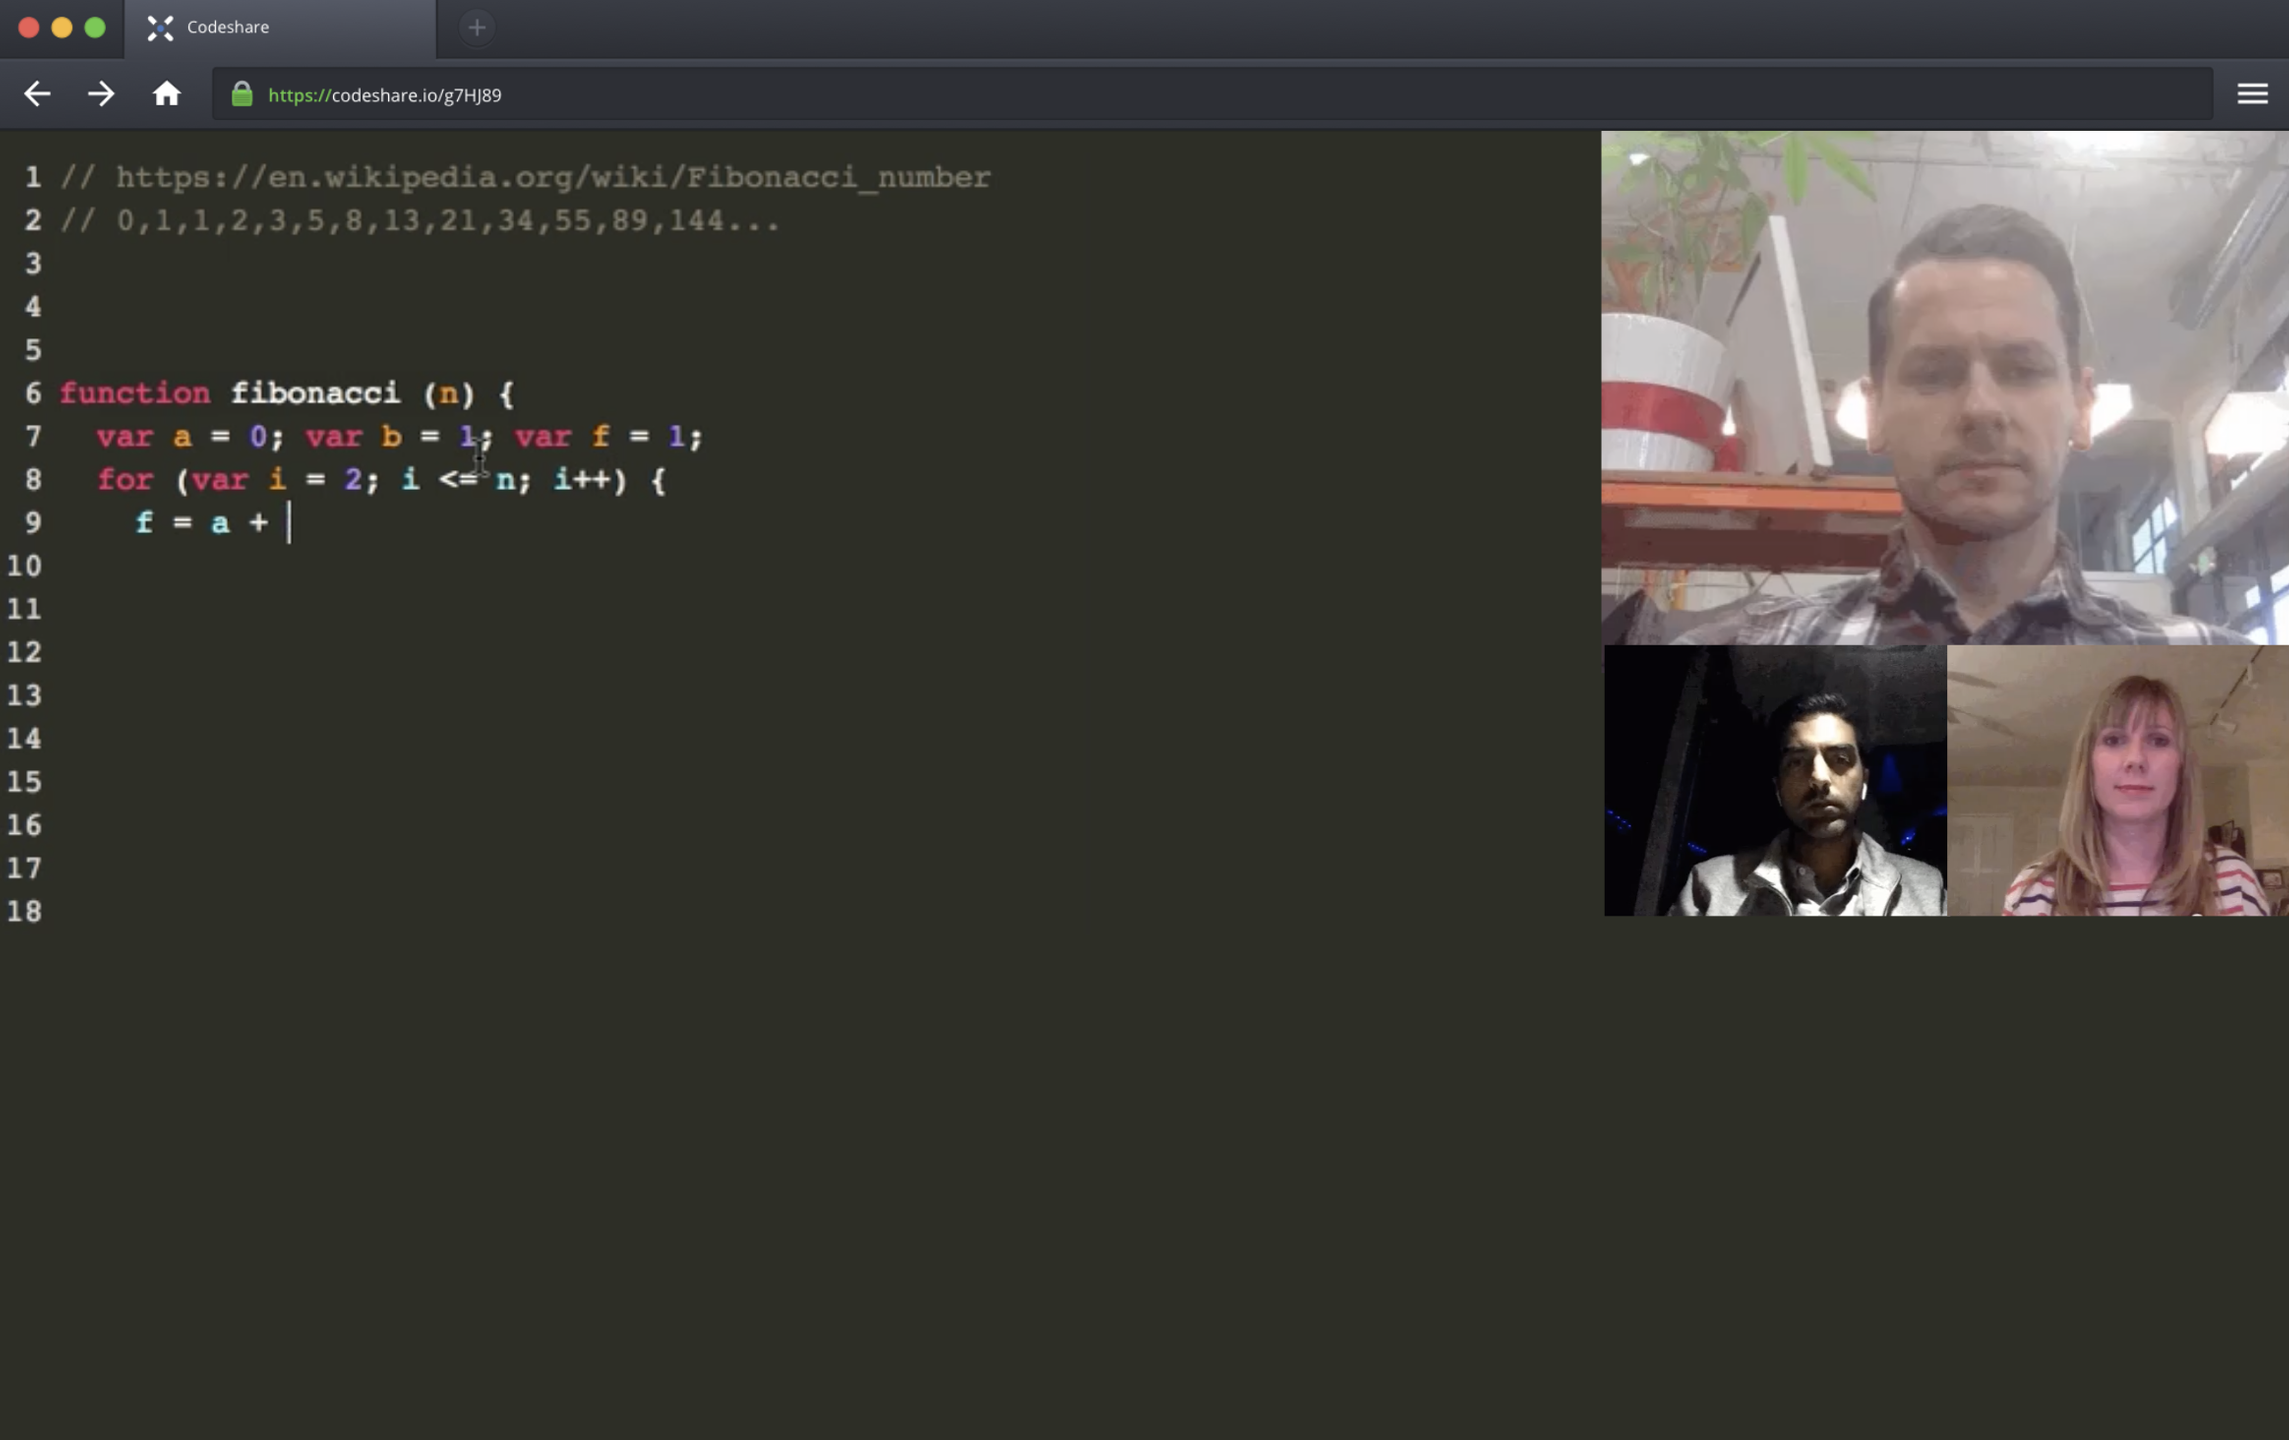Go to the home page icon
Image resolution: width=2289 pixels, height=1440 pixels.
166,94
